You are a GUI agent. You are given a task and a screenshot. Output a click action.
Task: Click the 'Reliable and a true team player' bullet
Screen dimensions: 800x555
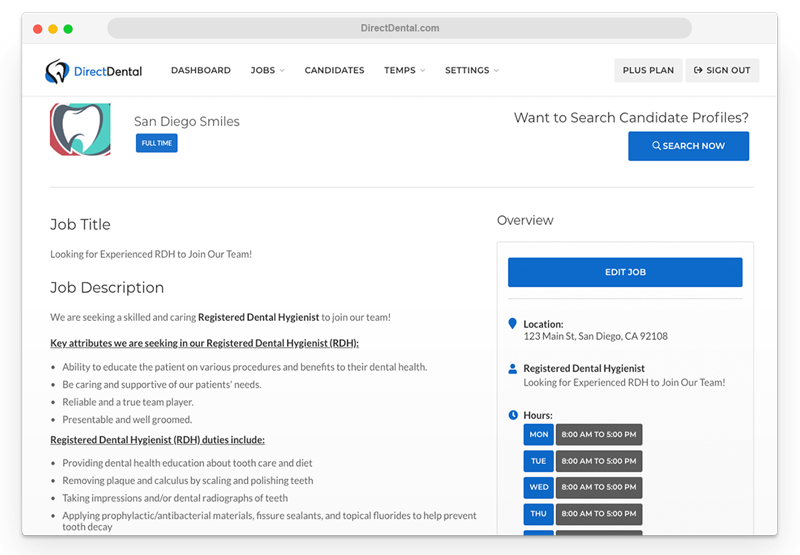128,402
